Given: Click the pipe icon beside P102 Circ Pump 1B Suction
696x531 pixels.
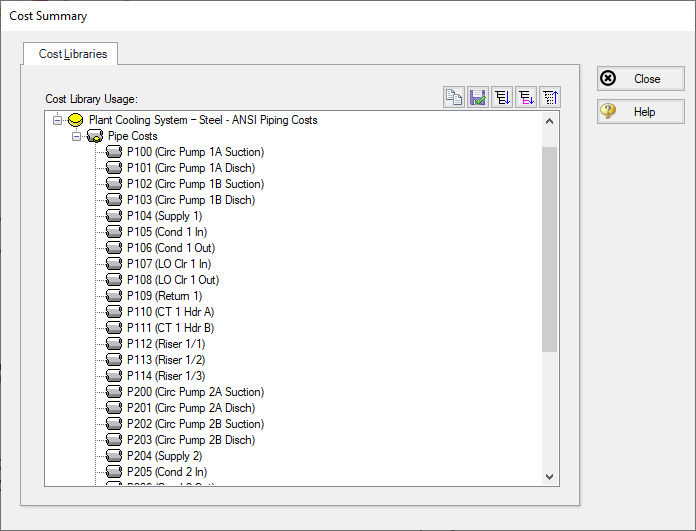Looking at the screenshot, I should (x=114, y=184).
